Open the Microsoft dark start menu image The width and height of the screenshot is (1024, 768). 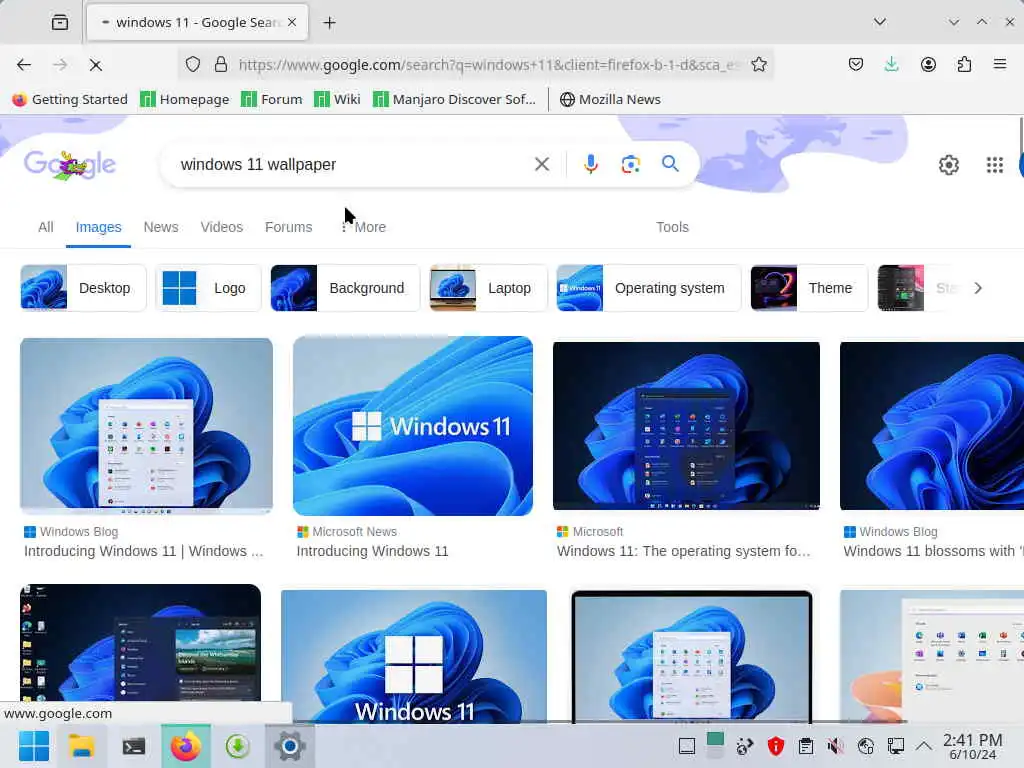coord(686,426)
